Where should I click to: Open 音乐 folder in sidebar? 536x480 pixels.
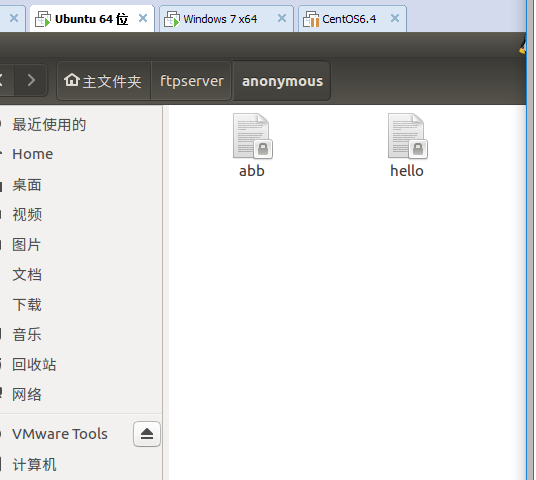tap(81, 334)
